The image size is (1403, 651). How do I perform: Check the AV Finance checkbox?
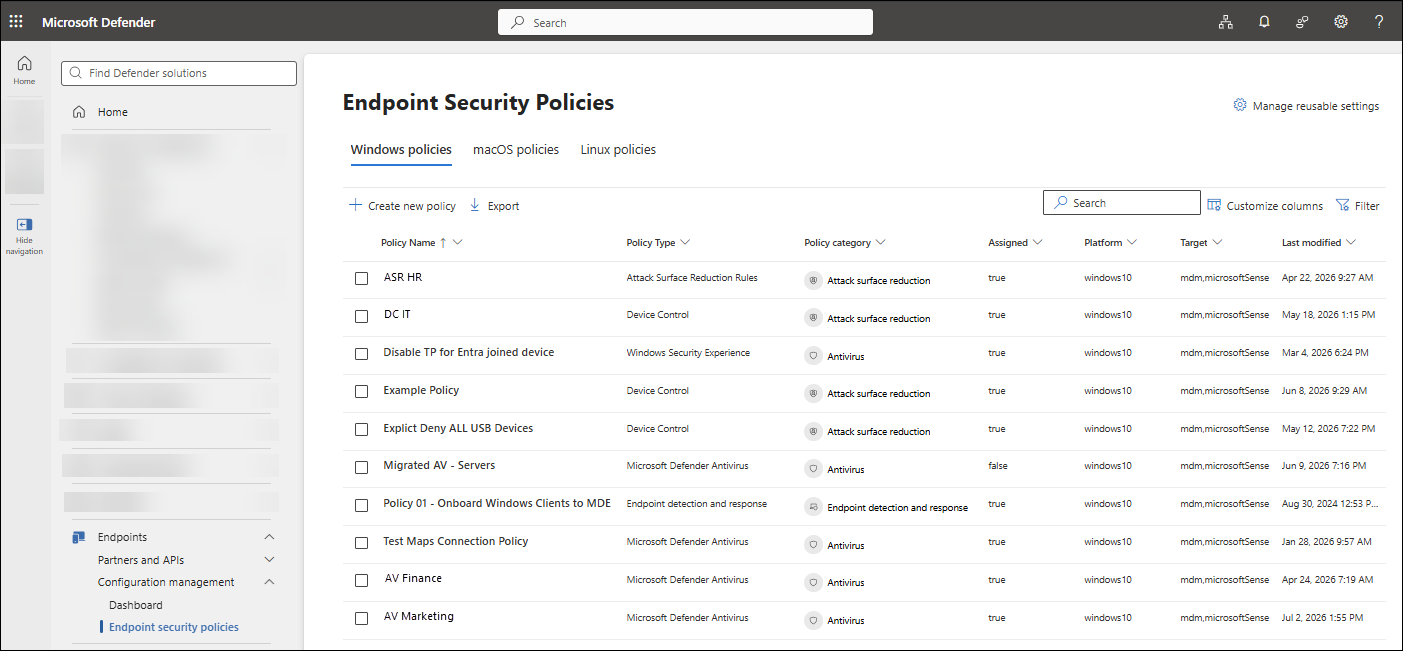(x=361, y=580)
